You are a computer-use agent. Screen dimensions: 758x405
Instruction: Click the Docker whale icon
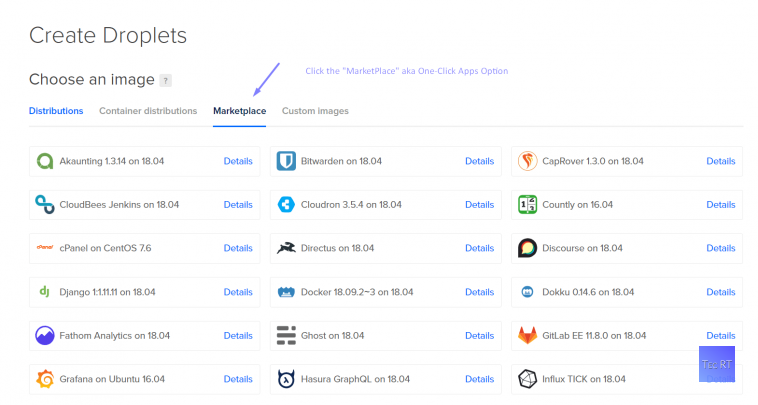[x=286, y=292]
